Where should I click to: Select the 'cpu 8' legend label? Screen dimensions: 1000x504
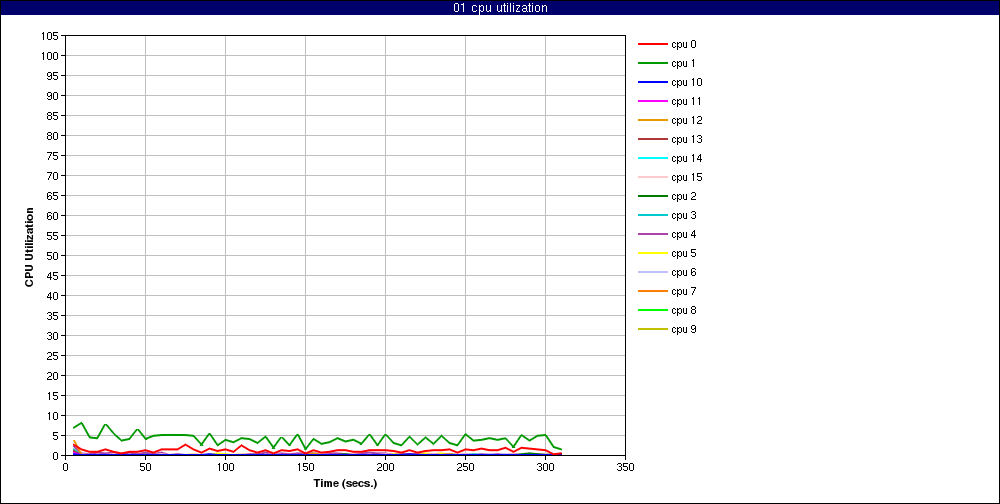tap(684, 310)
